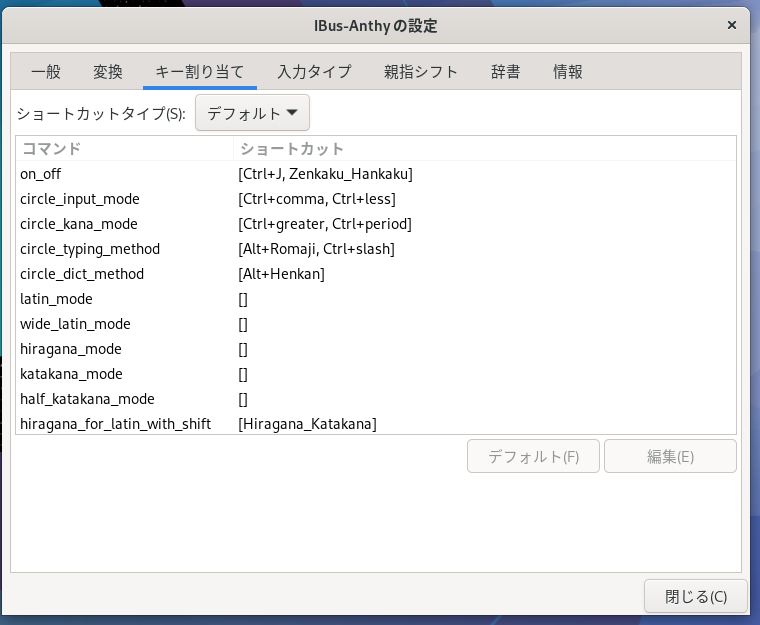Click the 編集(E) button
Screen dimensions: 760x625
(x=670, y=456)
